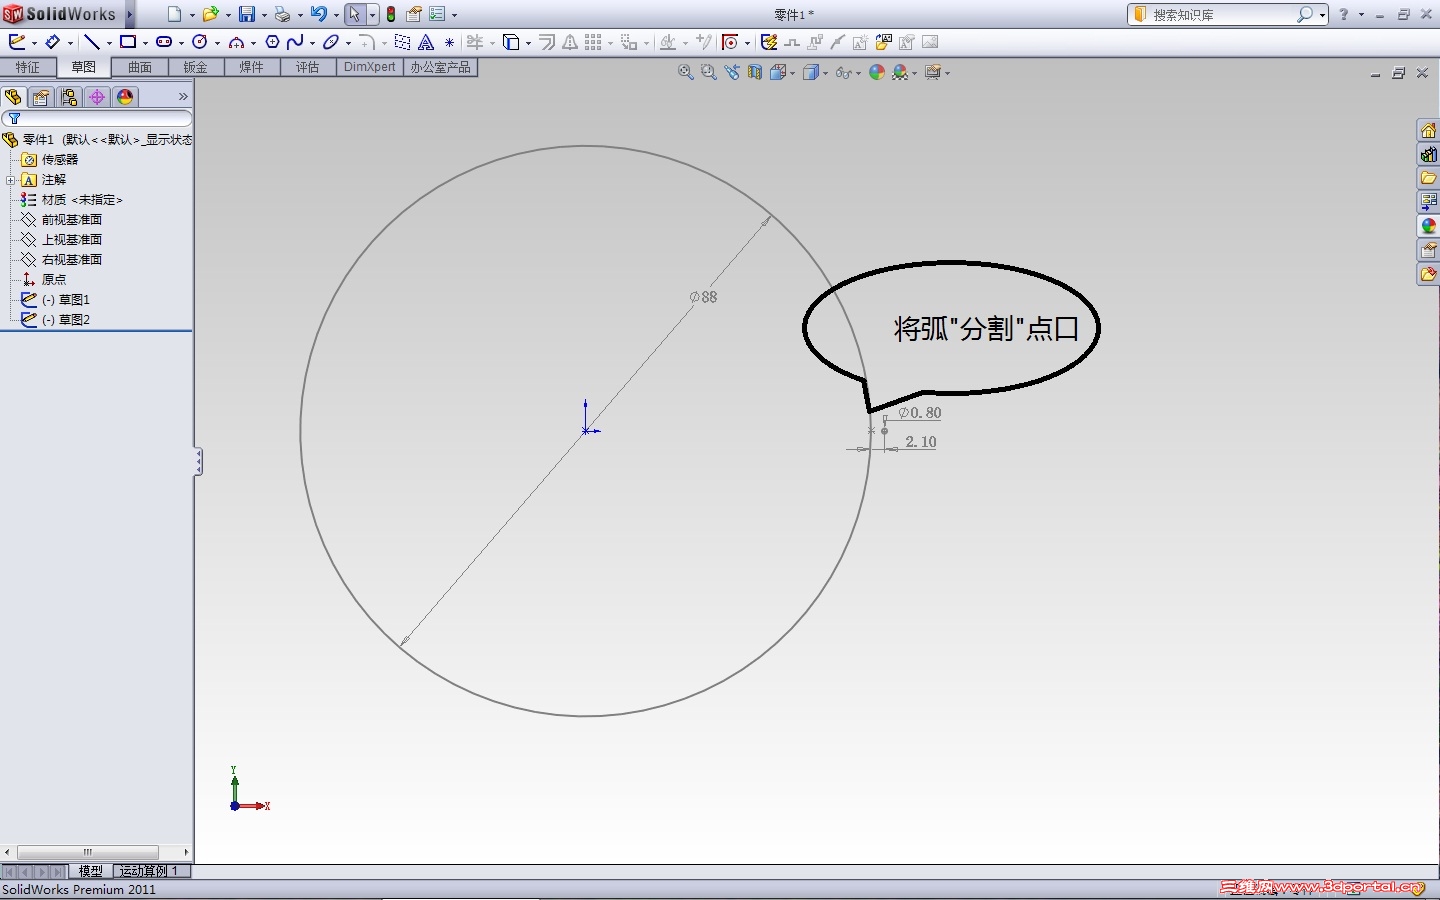Click the Zoom to Area icon
Screen dimensions: 1440x900
point(708,72)
